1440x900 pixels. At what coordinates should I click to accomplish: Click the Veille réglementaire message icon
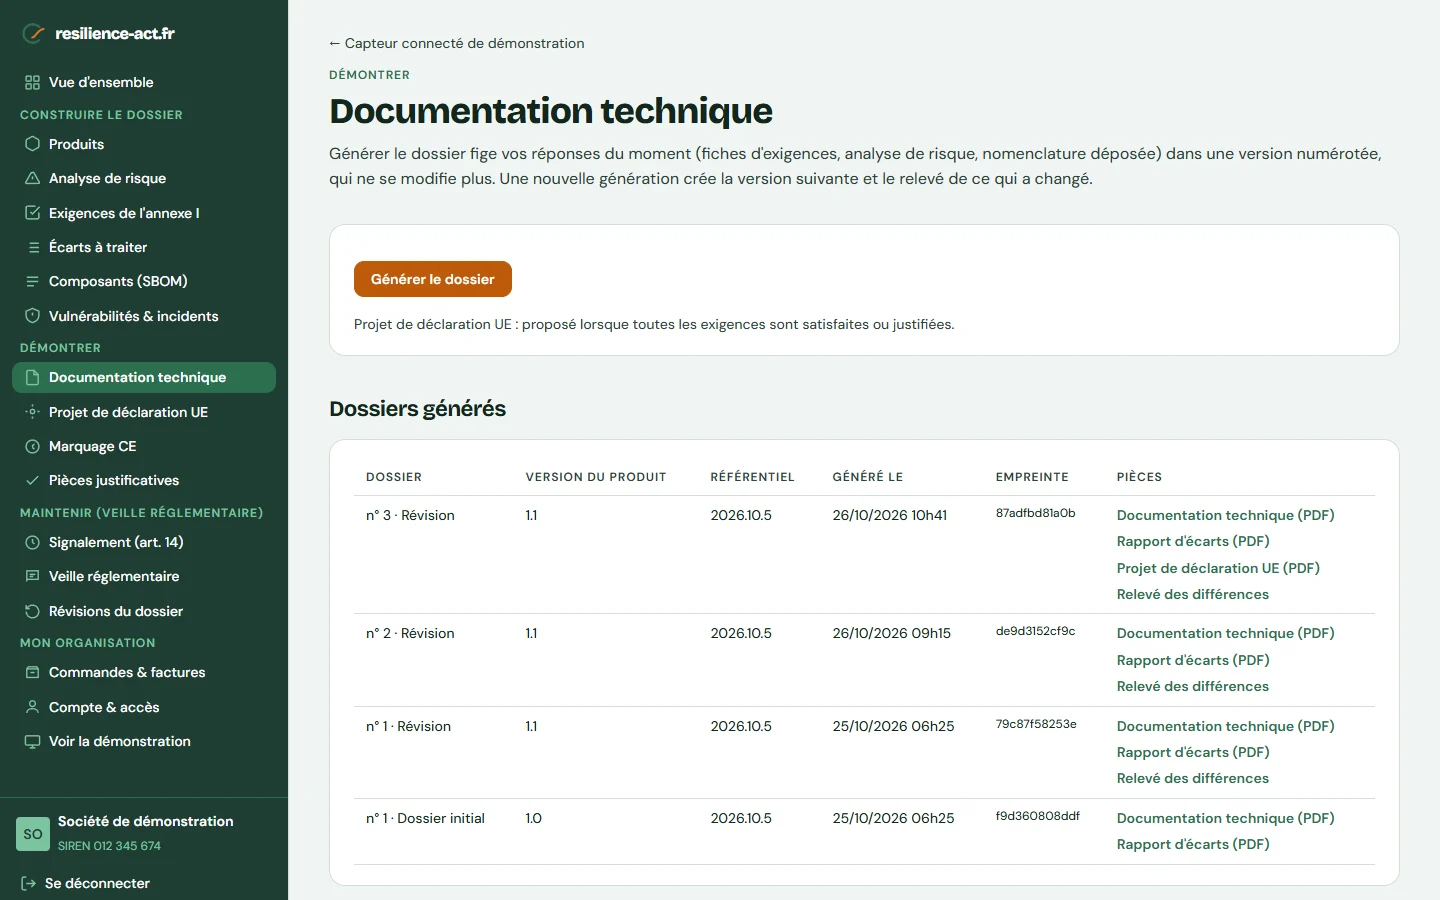coord(32,576)
